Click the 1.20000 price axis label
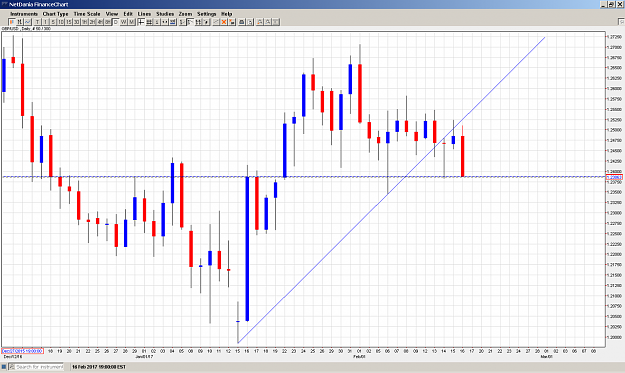625x373 pixels. (x=614, y=337)
